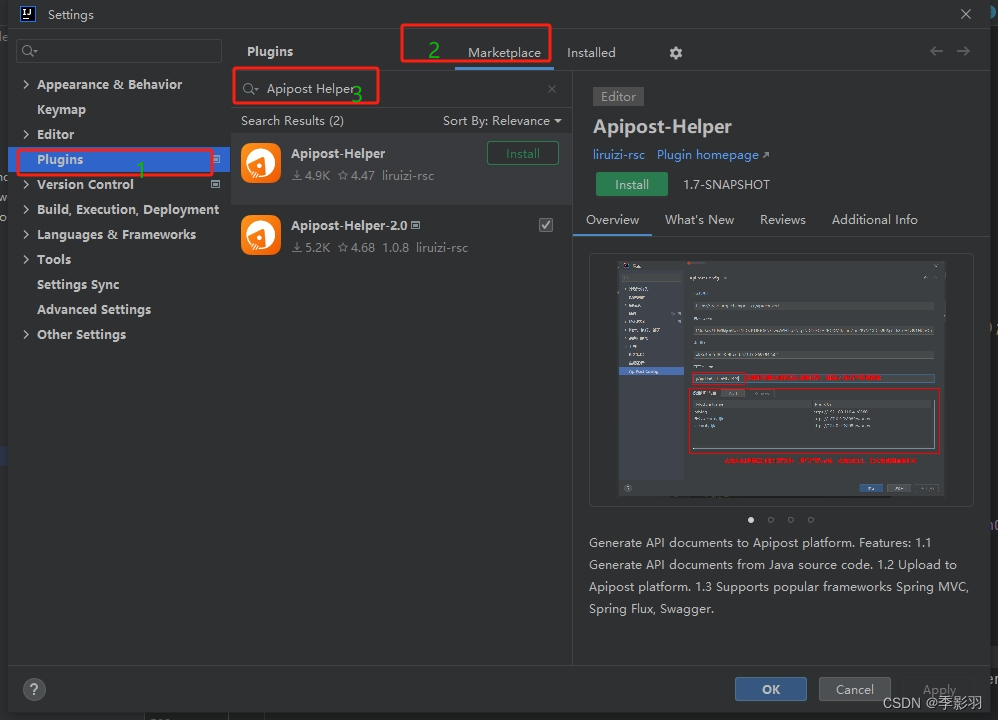This screenshot has width=998, height=720.
Task: Open the liruizi-rsc vendor link
Action: point(619,155)
